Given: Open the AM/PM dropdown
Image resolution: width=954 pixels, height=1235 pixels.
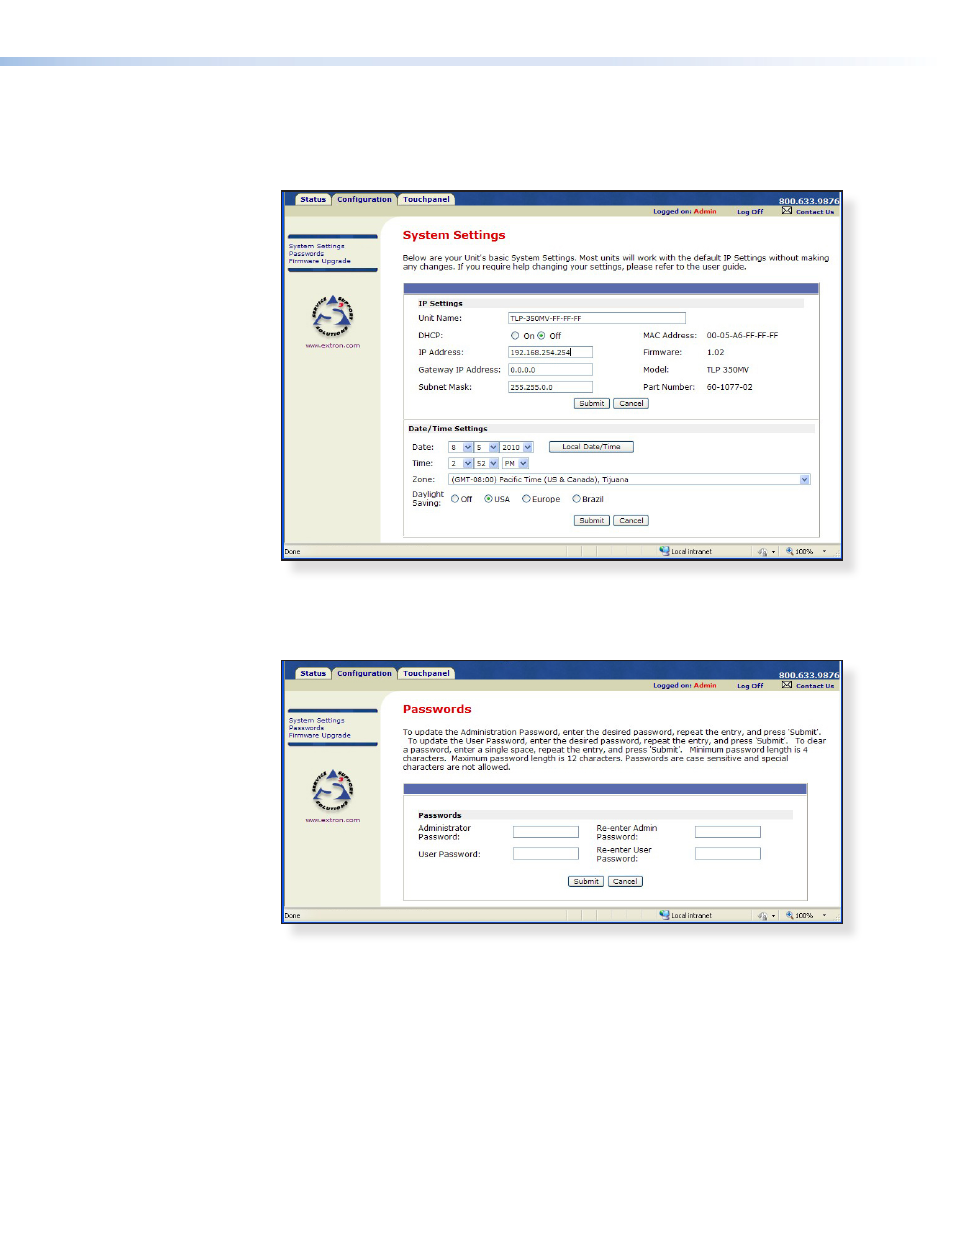Looking at the screenshot, I should pyautogui.click(x=515, y=464).
